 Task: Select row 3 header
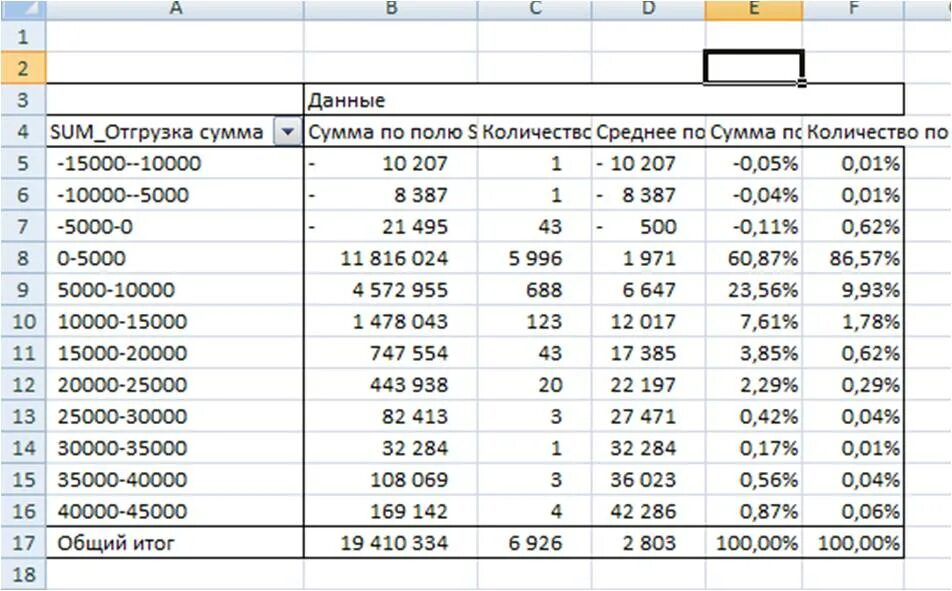(23, 100)
